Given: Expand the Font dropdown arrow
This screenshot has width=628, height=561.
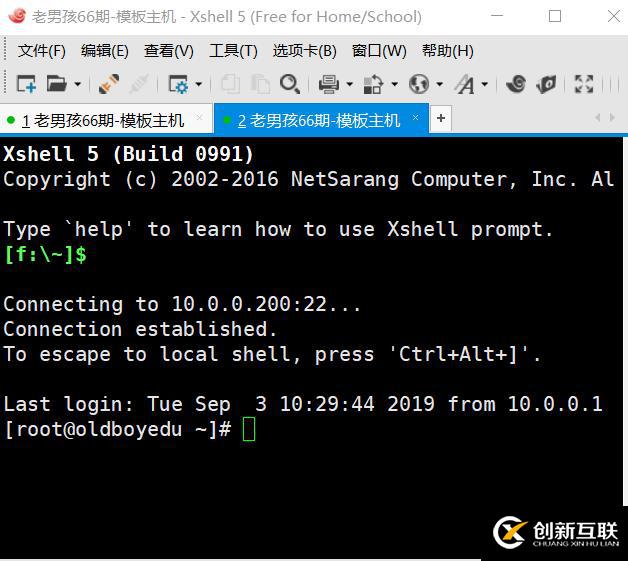Looking at the screenshot, I should click(x=485, y=84).
